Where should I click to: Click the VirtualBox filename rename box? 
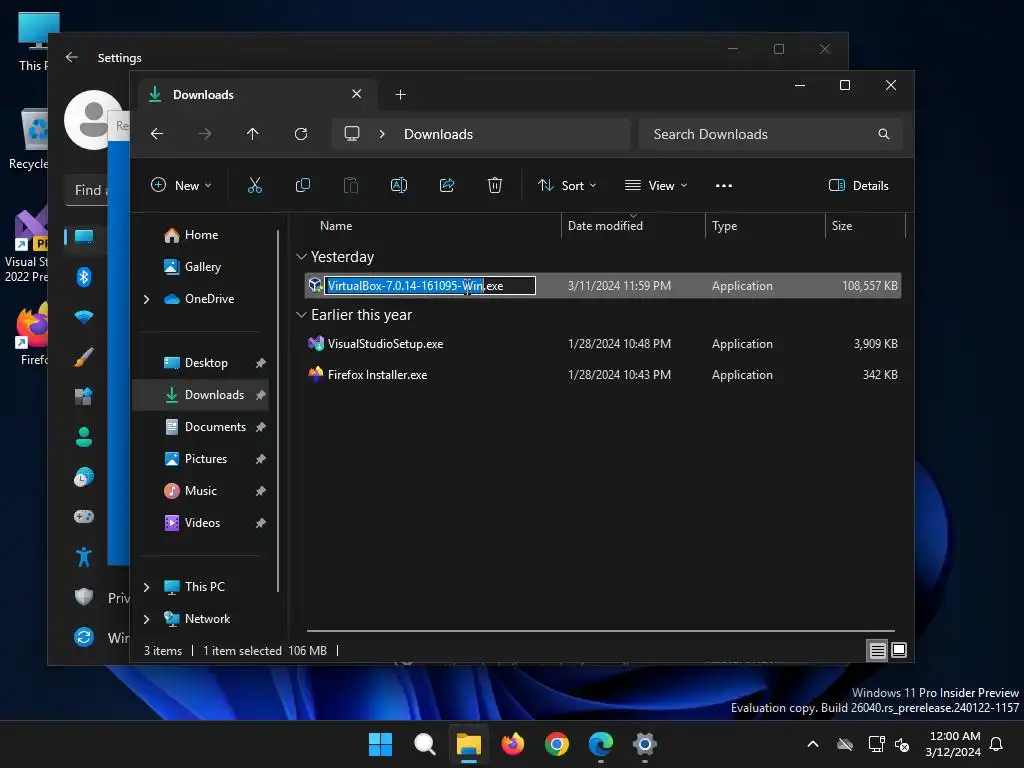point(430,286)
